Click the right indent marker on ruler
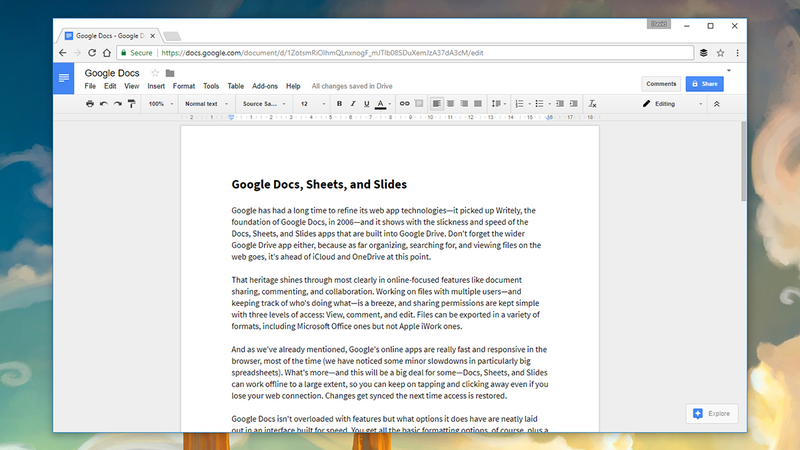The height and width of the screenshot is (450, 800). point(548,117)
